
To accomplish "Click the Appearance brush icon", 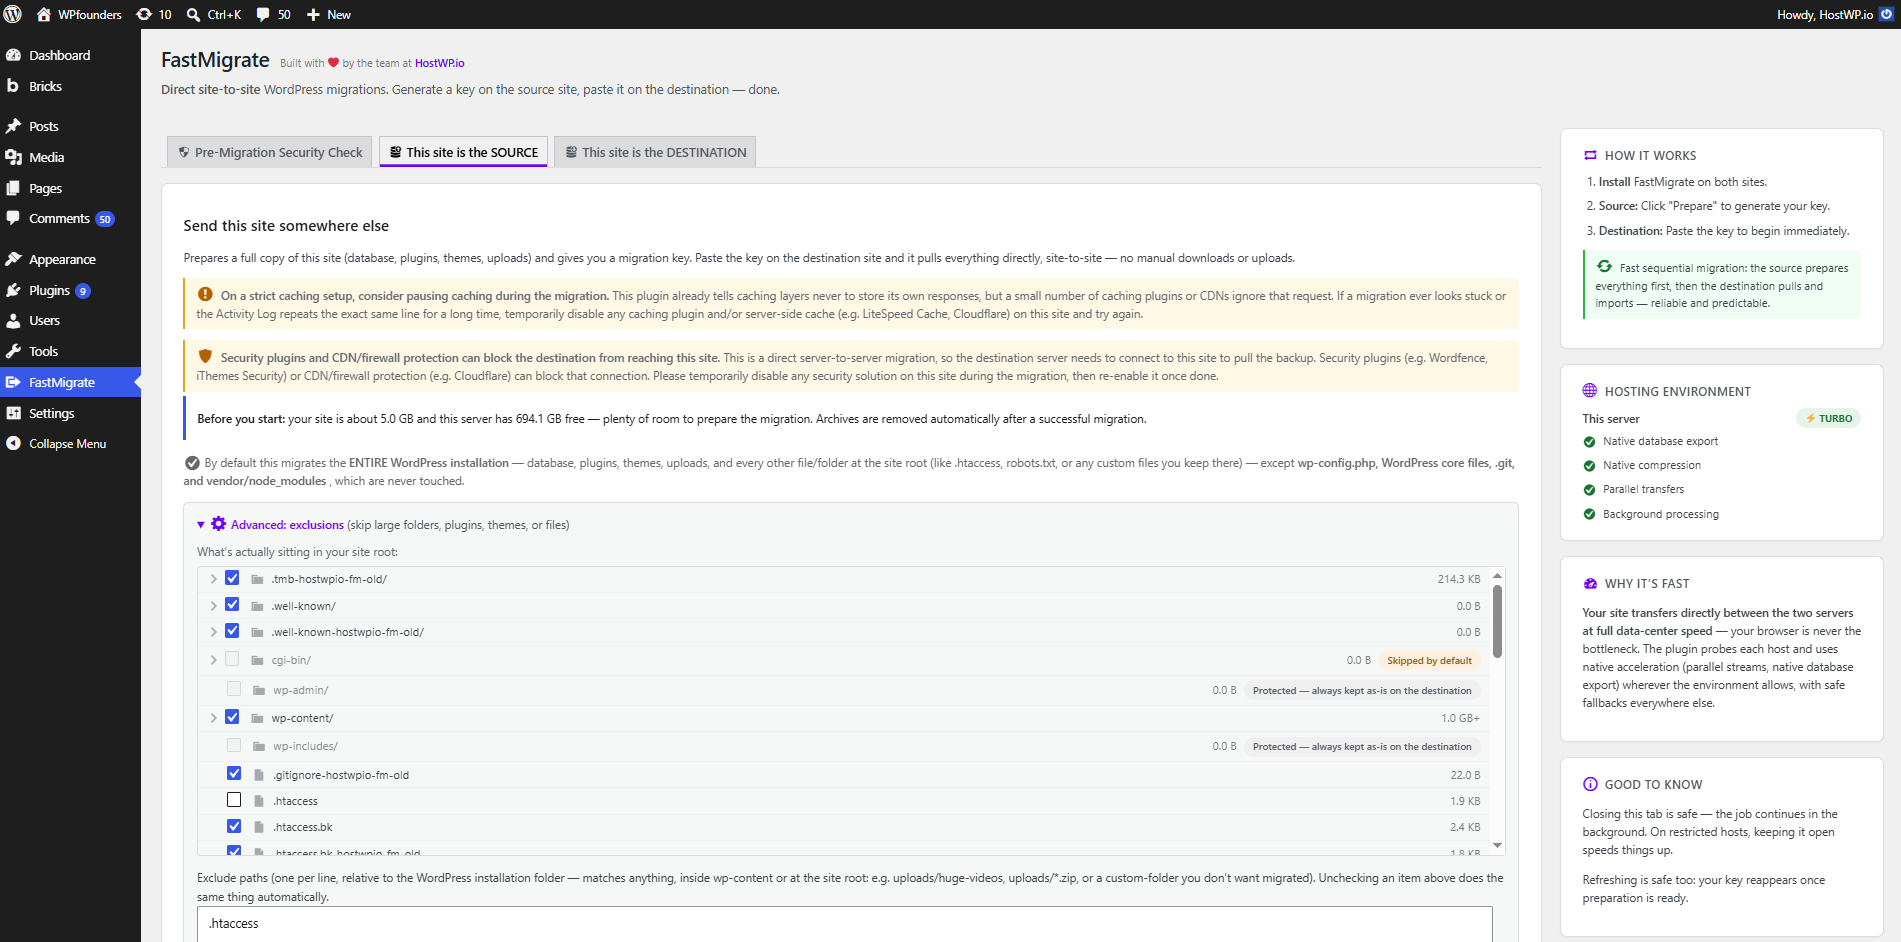I will (13, 259).
